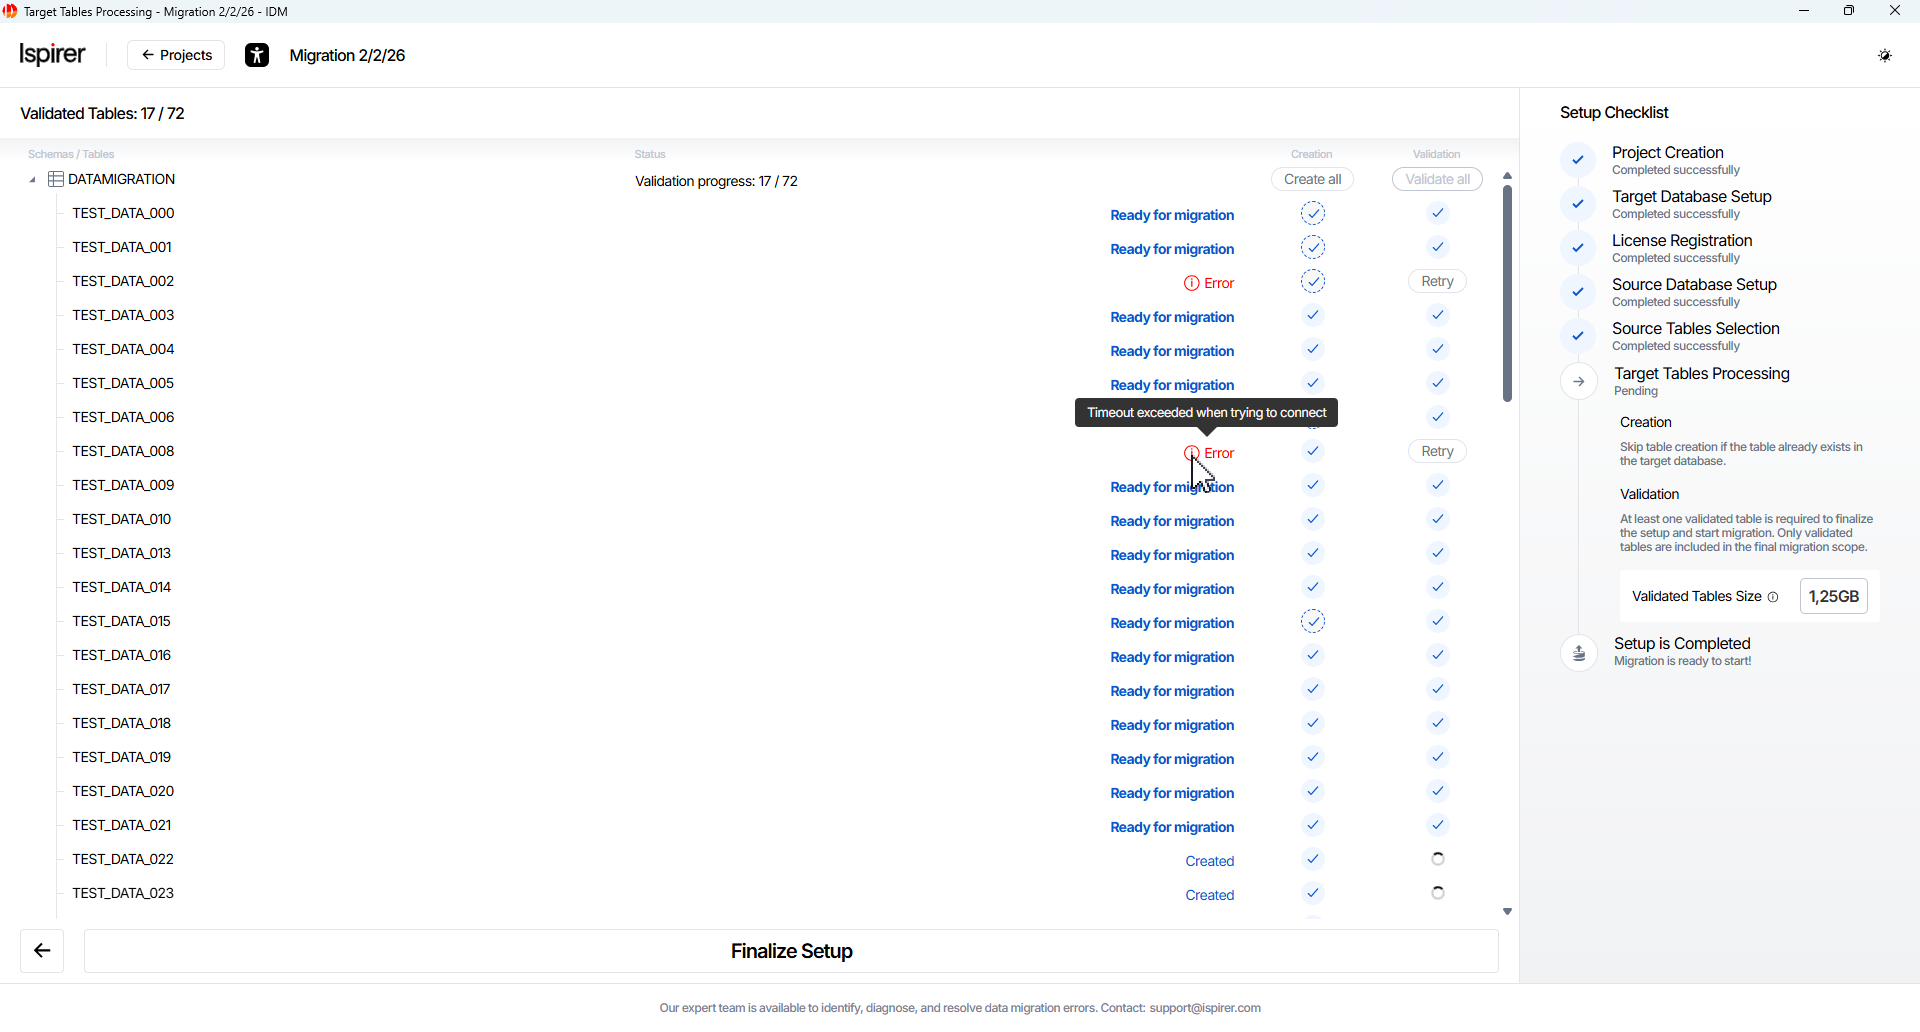Collapse the DATAMIGRATION schema tree
This screenshot has width=1920, height=1032.
point(32,180)
